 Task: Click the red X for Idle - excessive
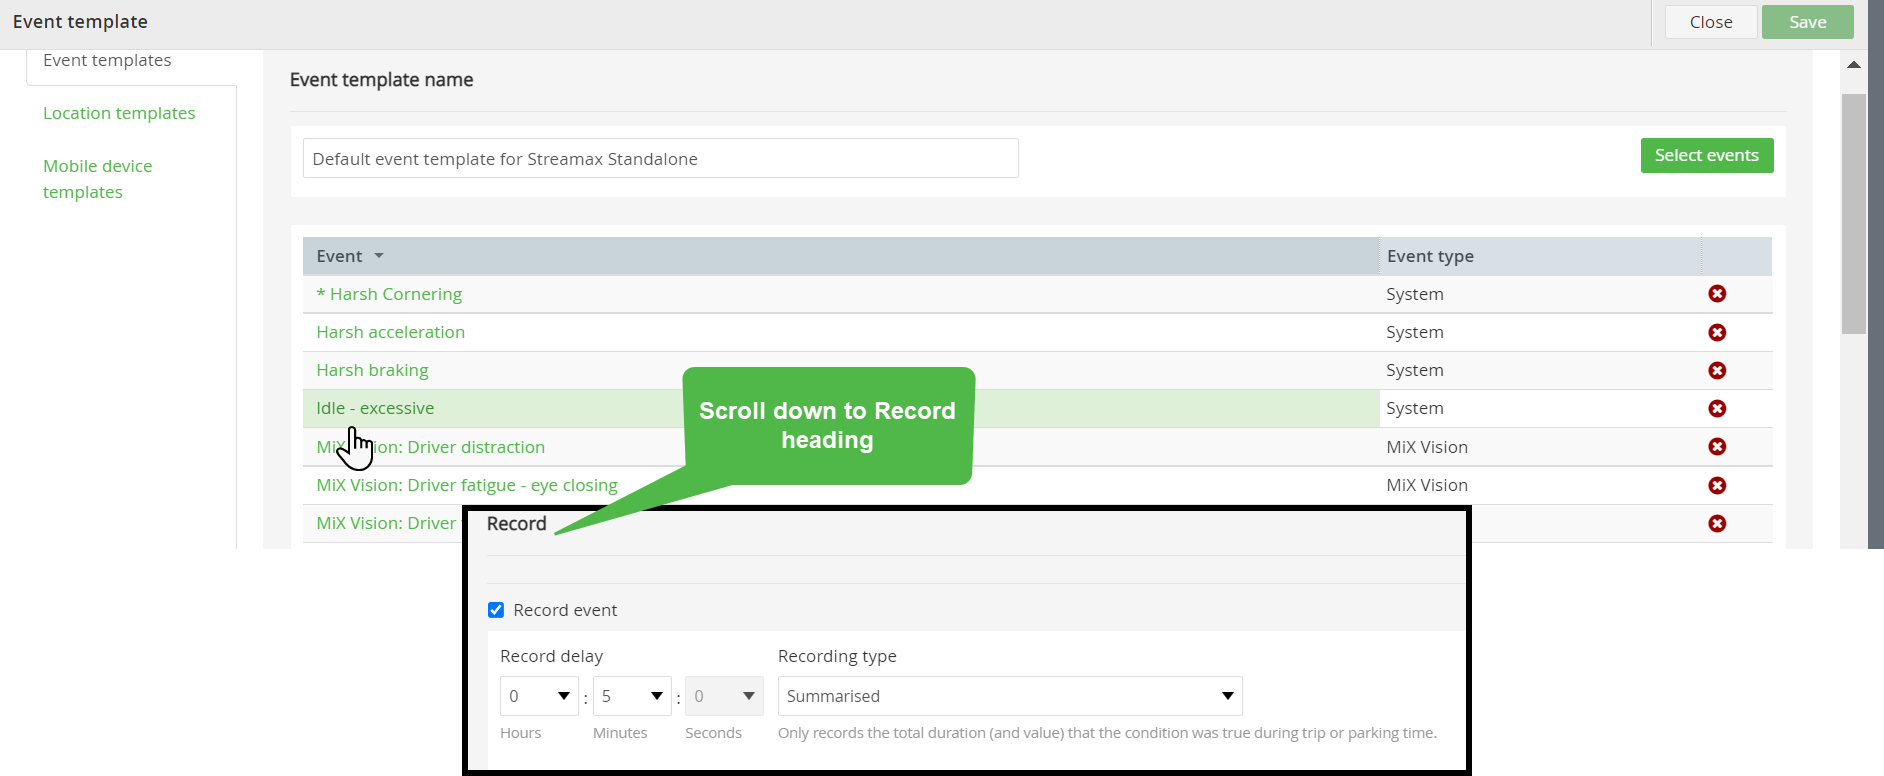point(1717,408)
